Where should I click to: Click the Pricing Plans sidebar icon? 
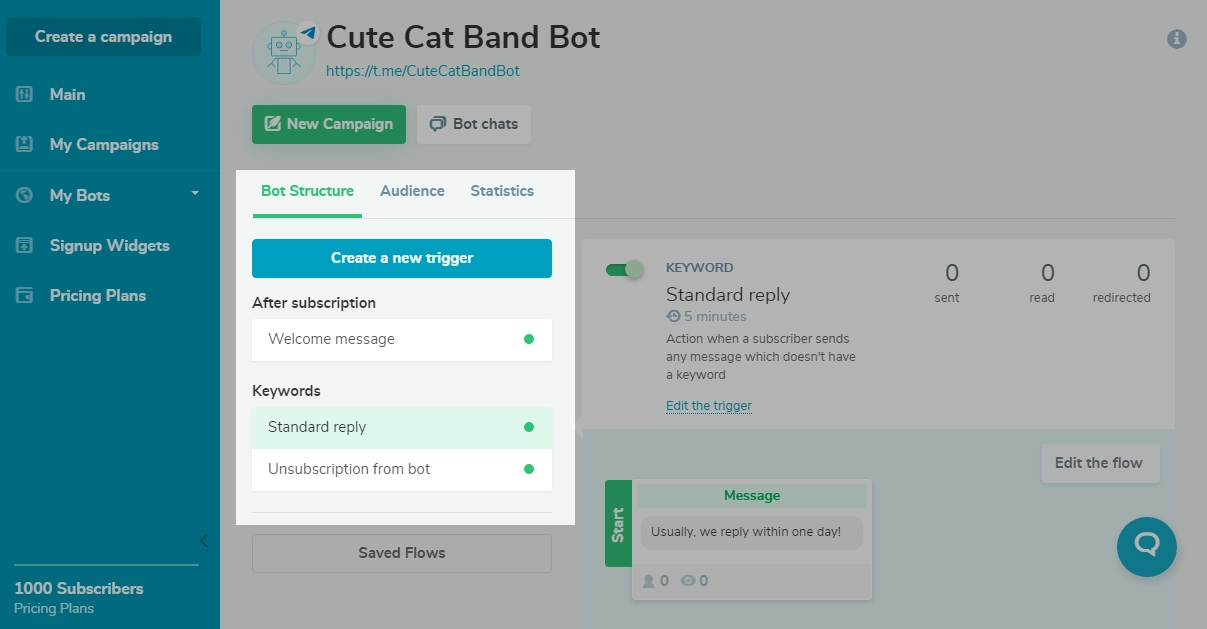pos(25,295)
